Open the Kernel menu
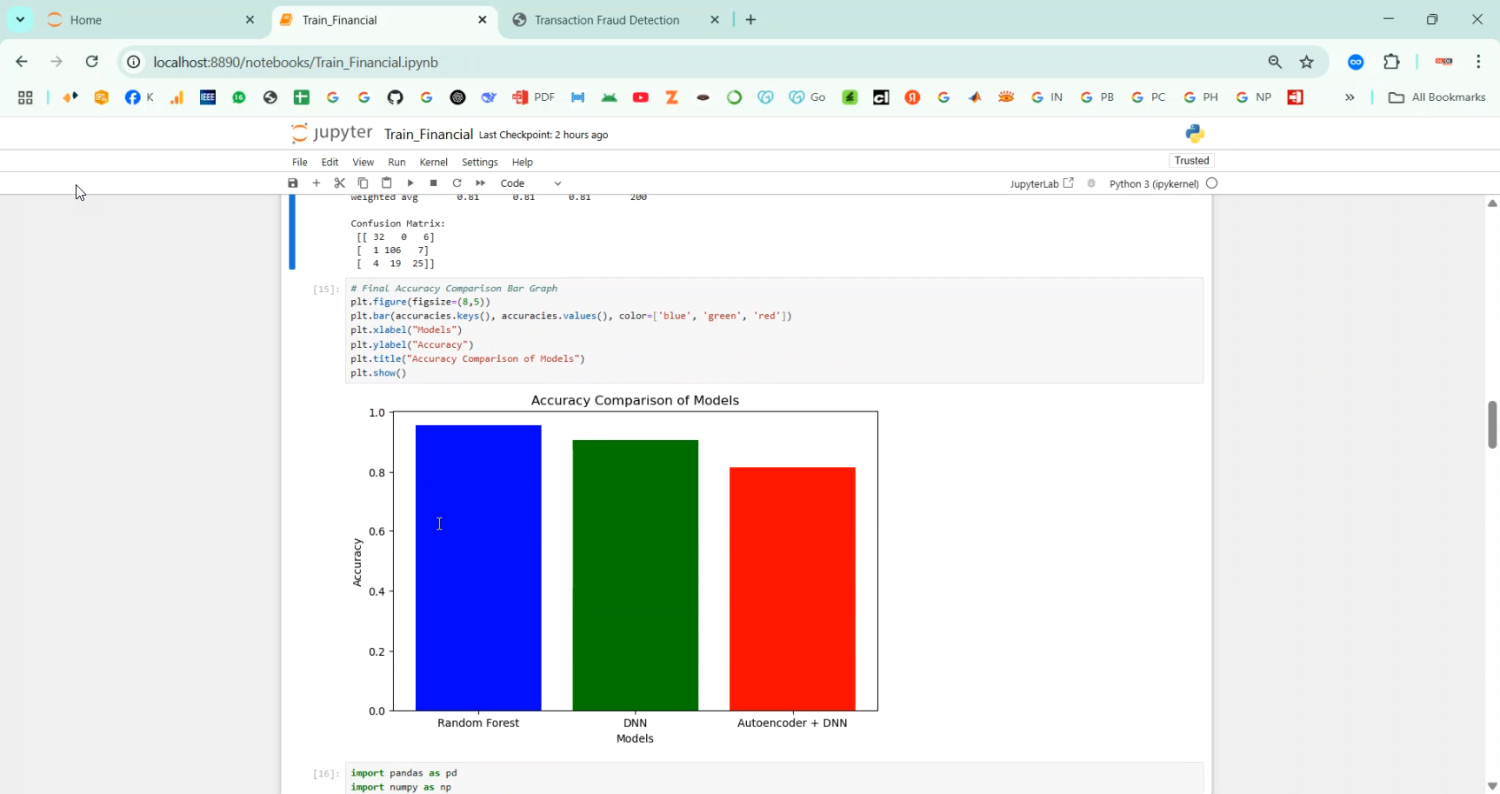This screenshot has height=794, width=1500. (x=433, y=162)
